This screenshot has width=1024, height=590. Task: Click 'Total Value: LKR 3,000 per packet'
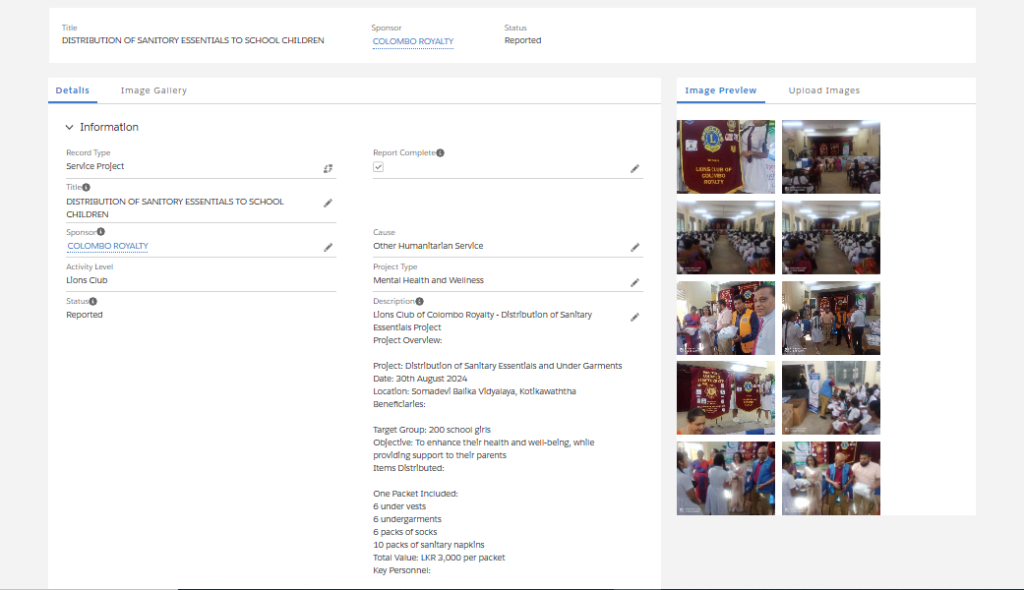click(439, 558)
